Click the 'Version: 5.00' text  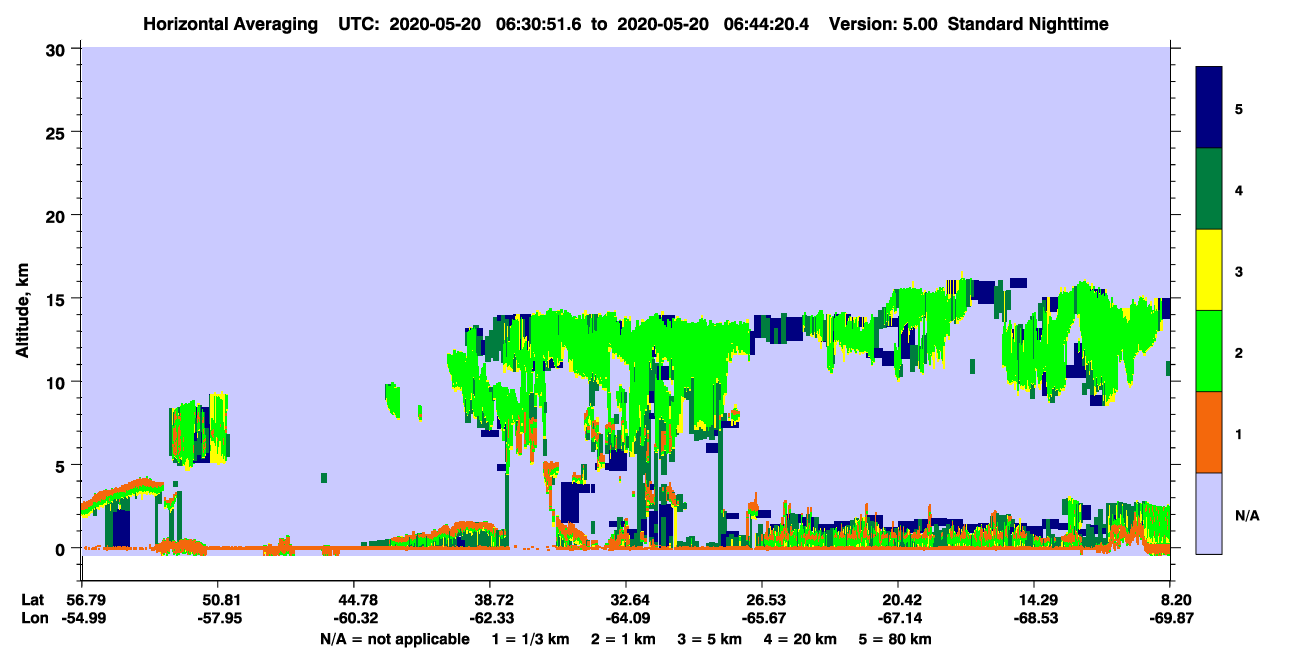pos(882,24)
